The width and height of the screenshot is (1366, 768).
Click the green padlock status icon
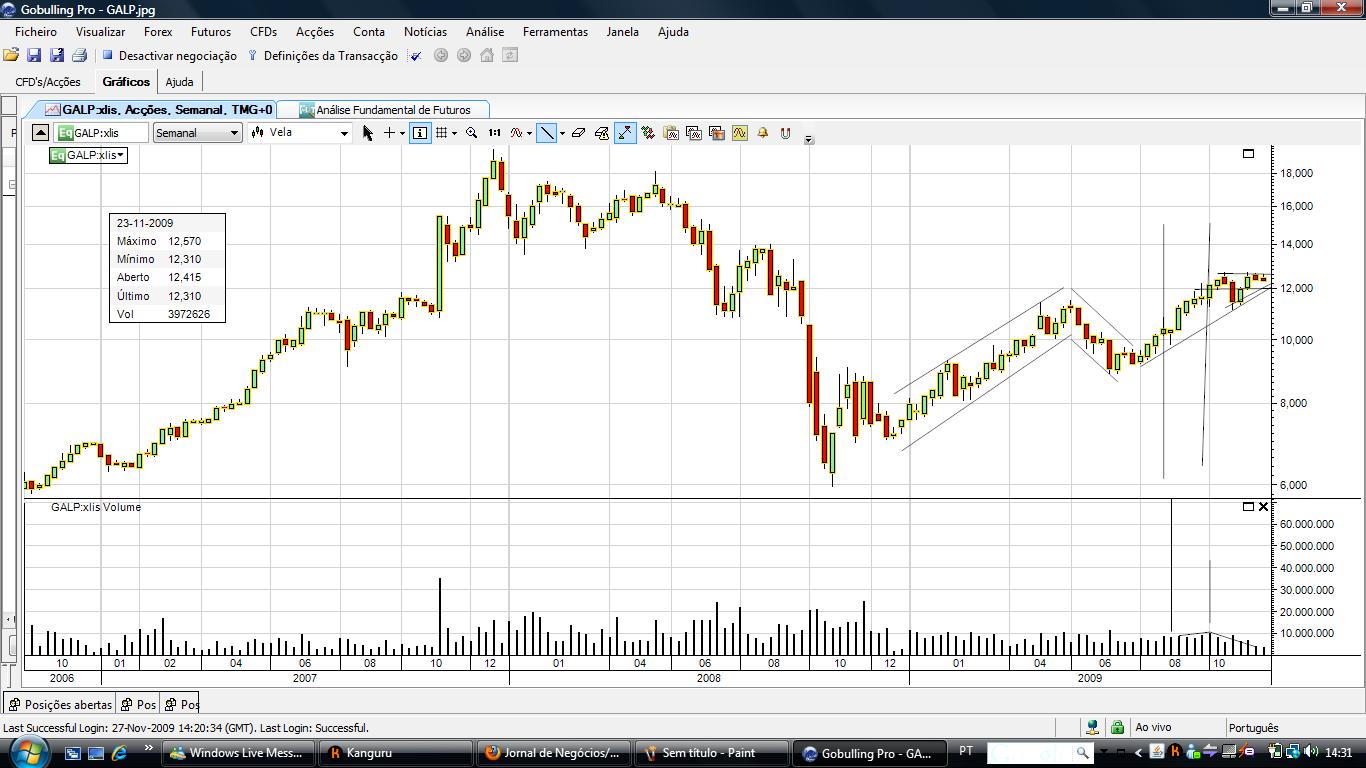coord(1117,728)
